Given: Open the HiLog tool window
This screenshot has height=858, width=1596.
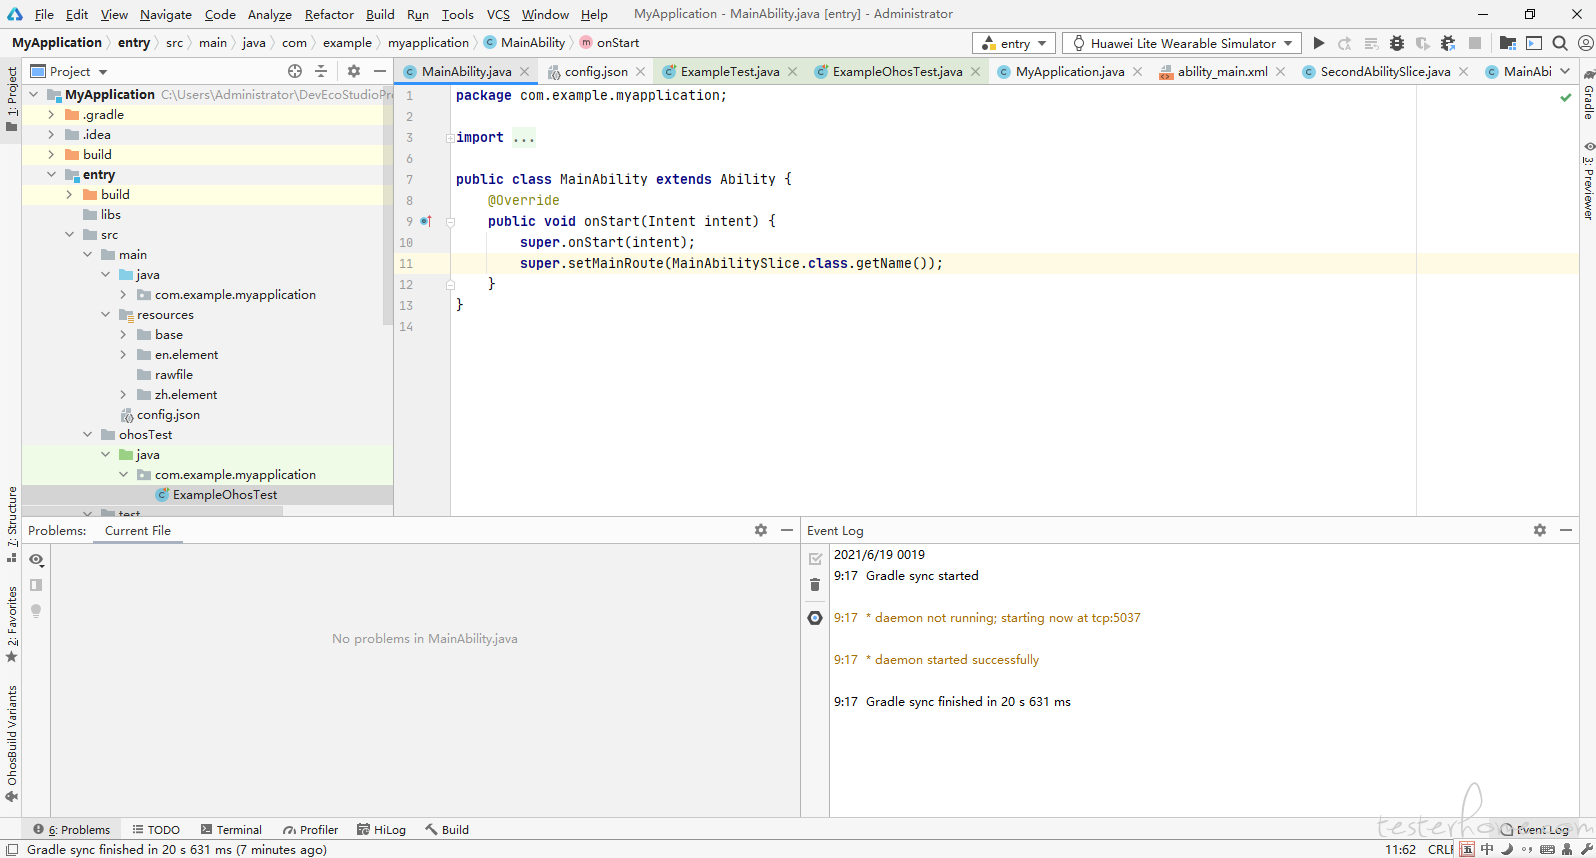Looking at the screenshot, I should 381,829.
